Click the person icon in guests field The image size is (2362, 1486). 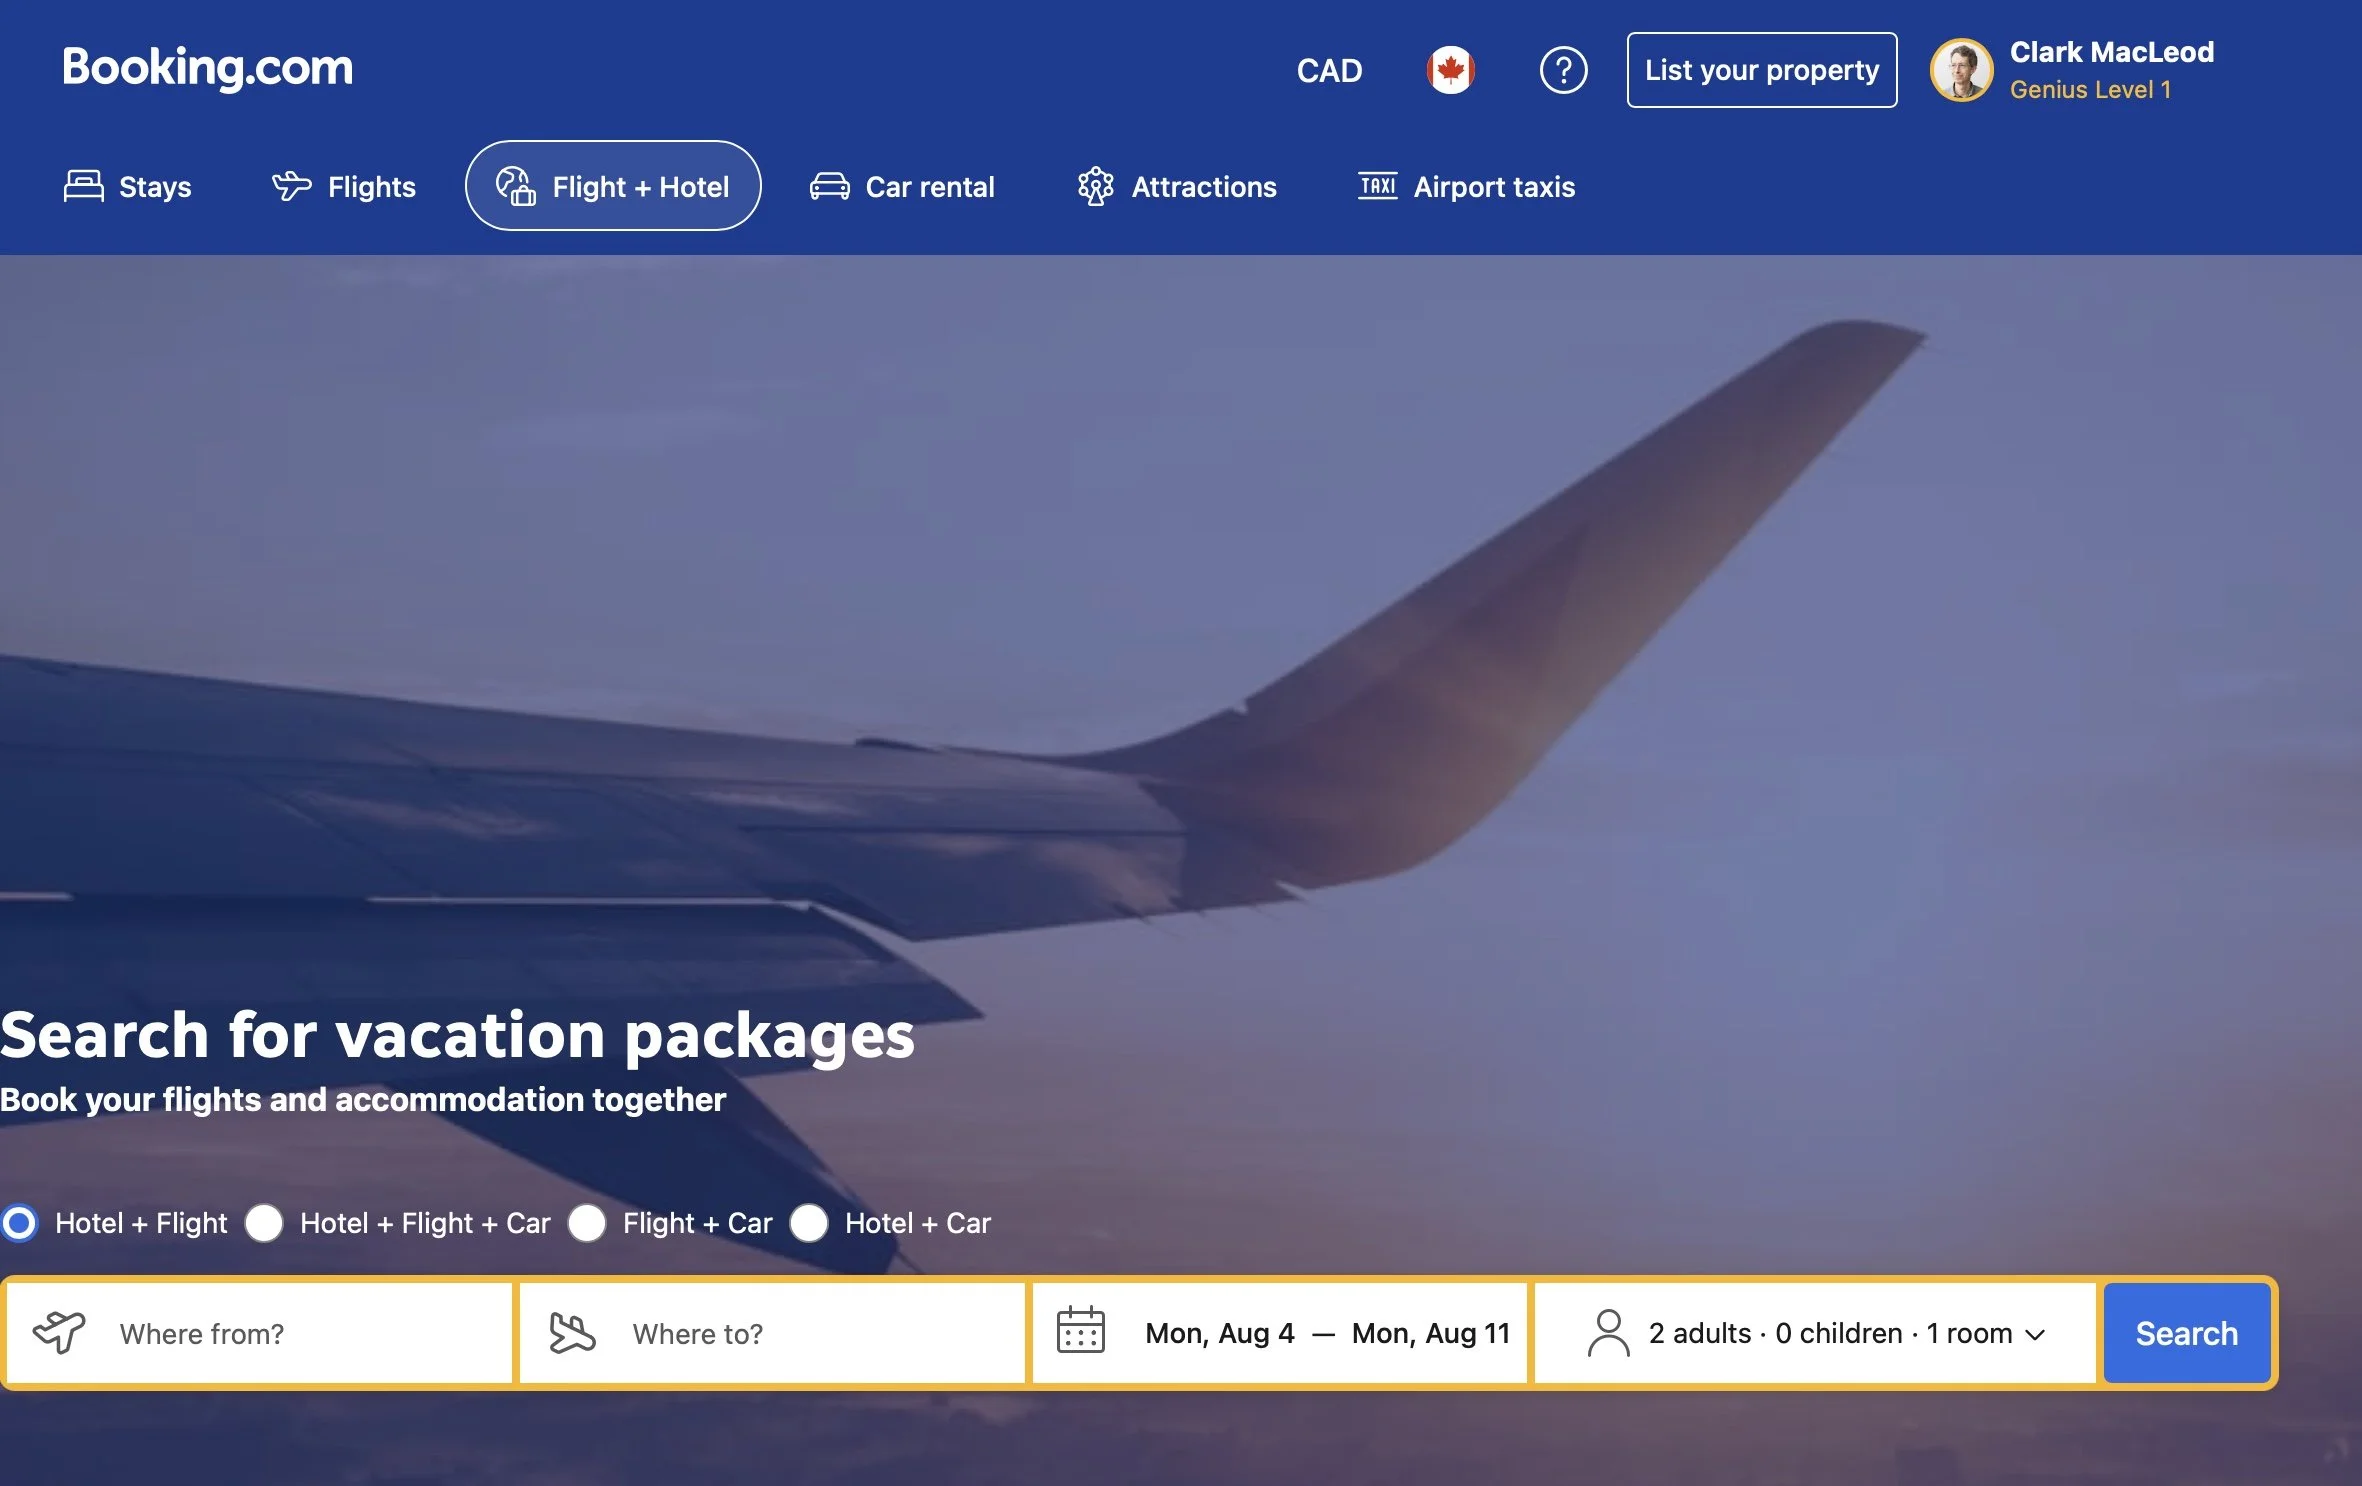[1608, 1333]
